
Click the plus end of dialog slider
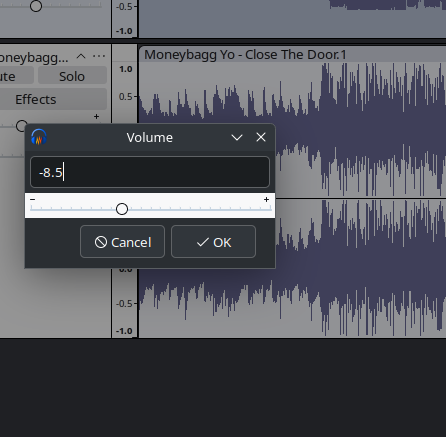coord(266,200)
